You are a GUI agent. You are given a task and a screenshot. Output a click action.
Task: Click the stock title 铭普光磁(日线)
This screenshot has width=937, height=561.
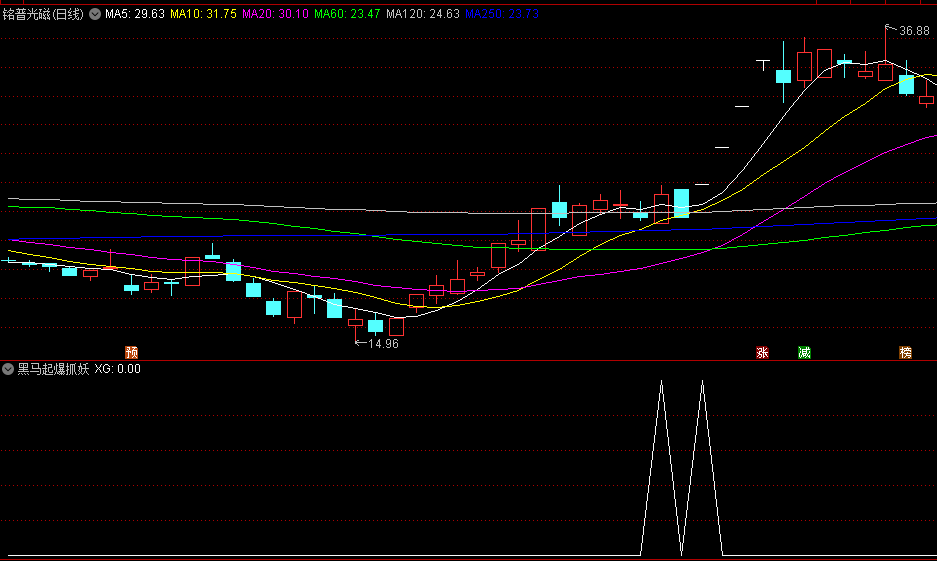[42, 14]
